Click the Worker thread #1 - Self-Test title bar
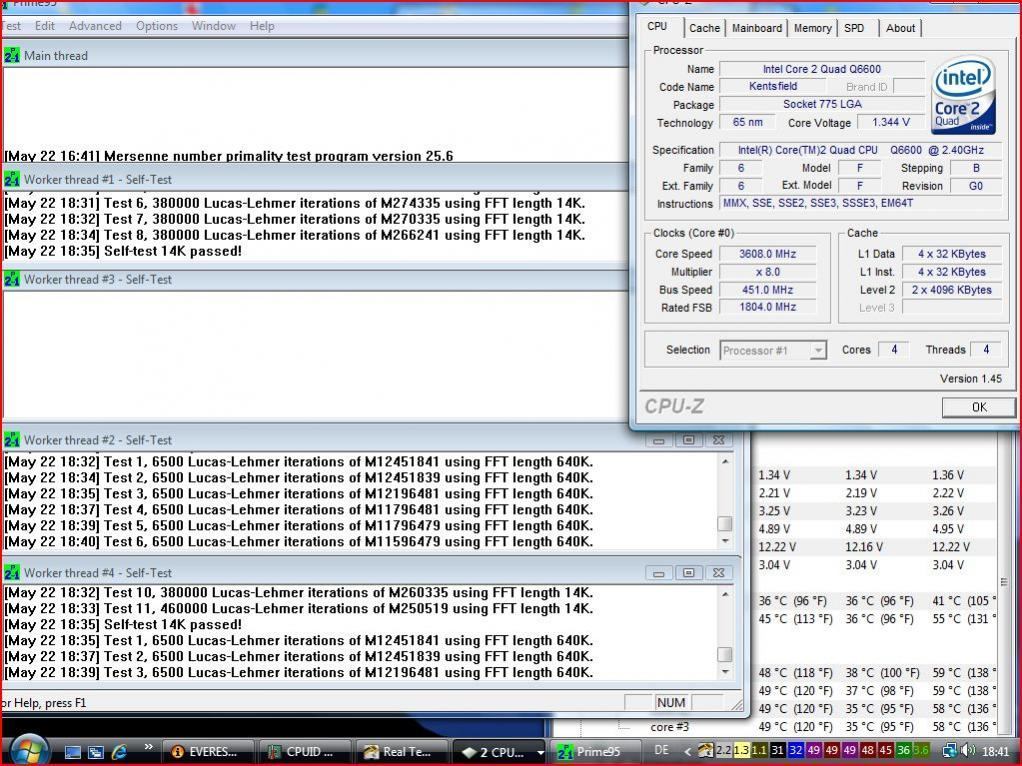 [x=315, y=179]
